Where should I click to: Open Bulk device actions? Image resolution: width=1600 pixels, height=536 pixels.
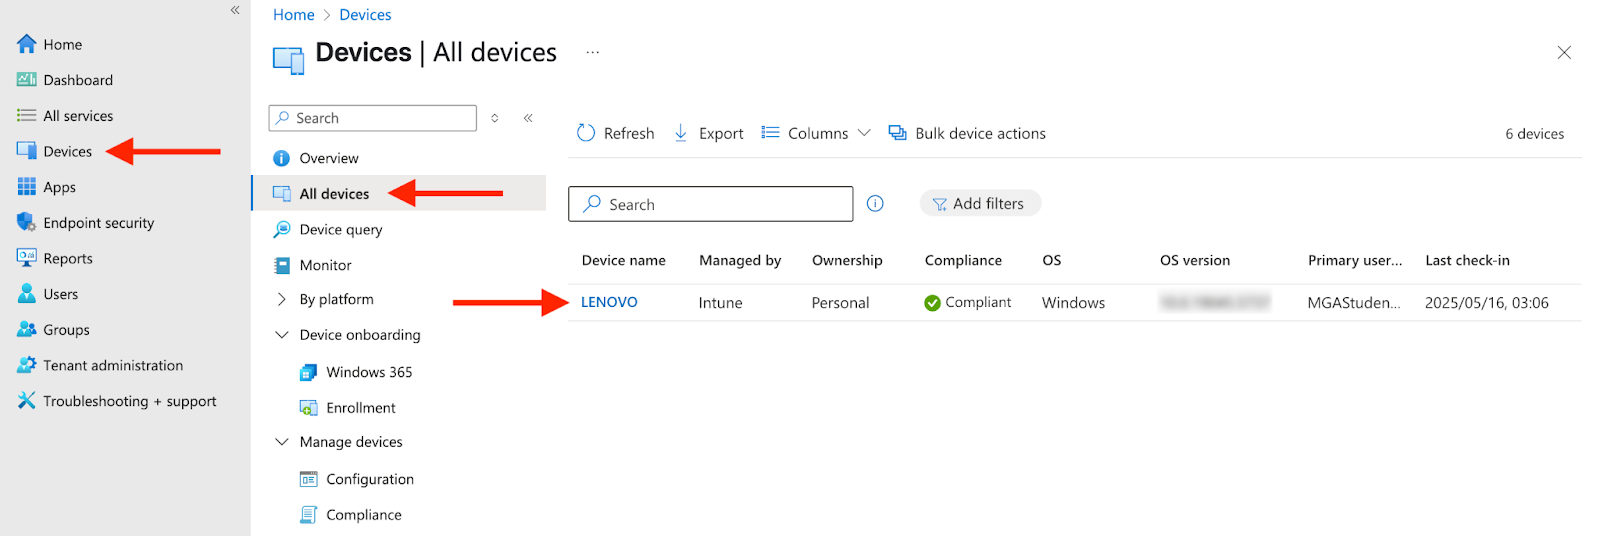[967, 133]
